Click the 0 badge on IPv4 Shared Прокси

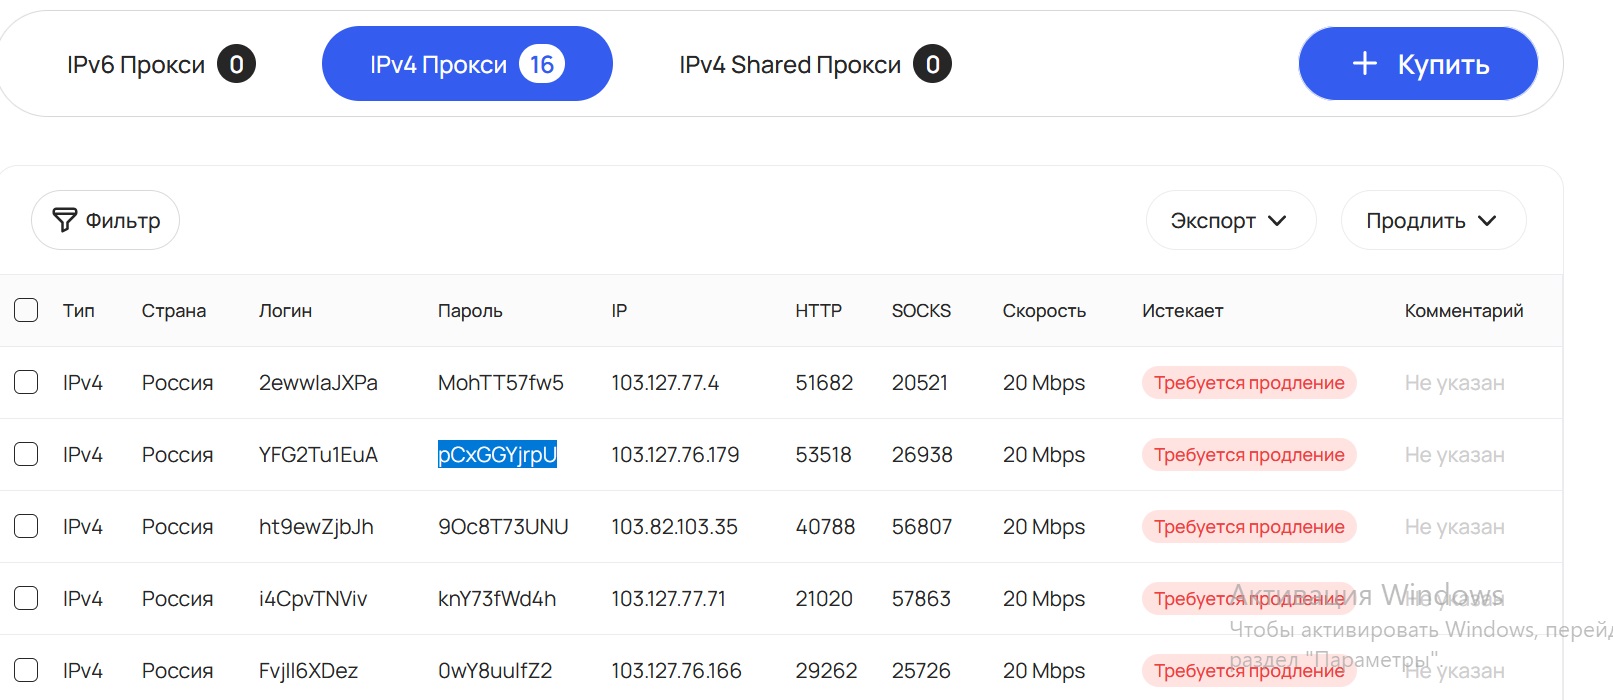click(932, 65)
